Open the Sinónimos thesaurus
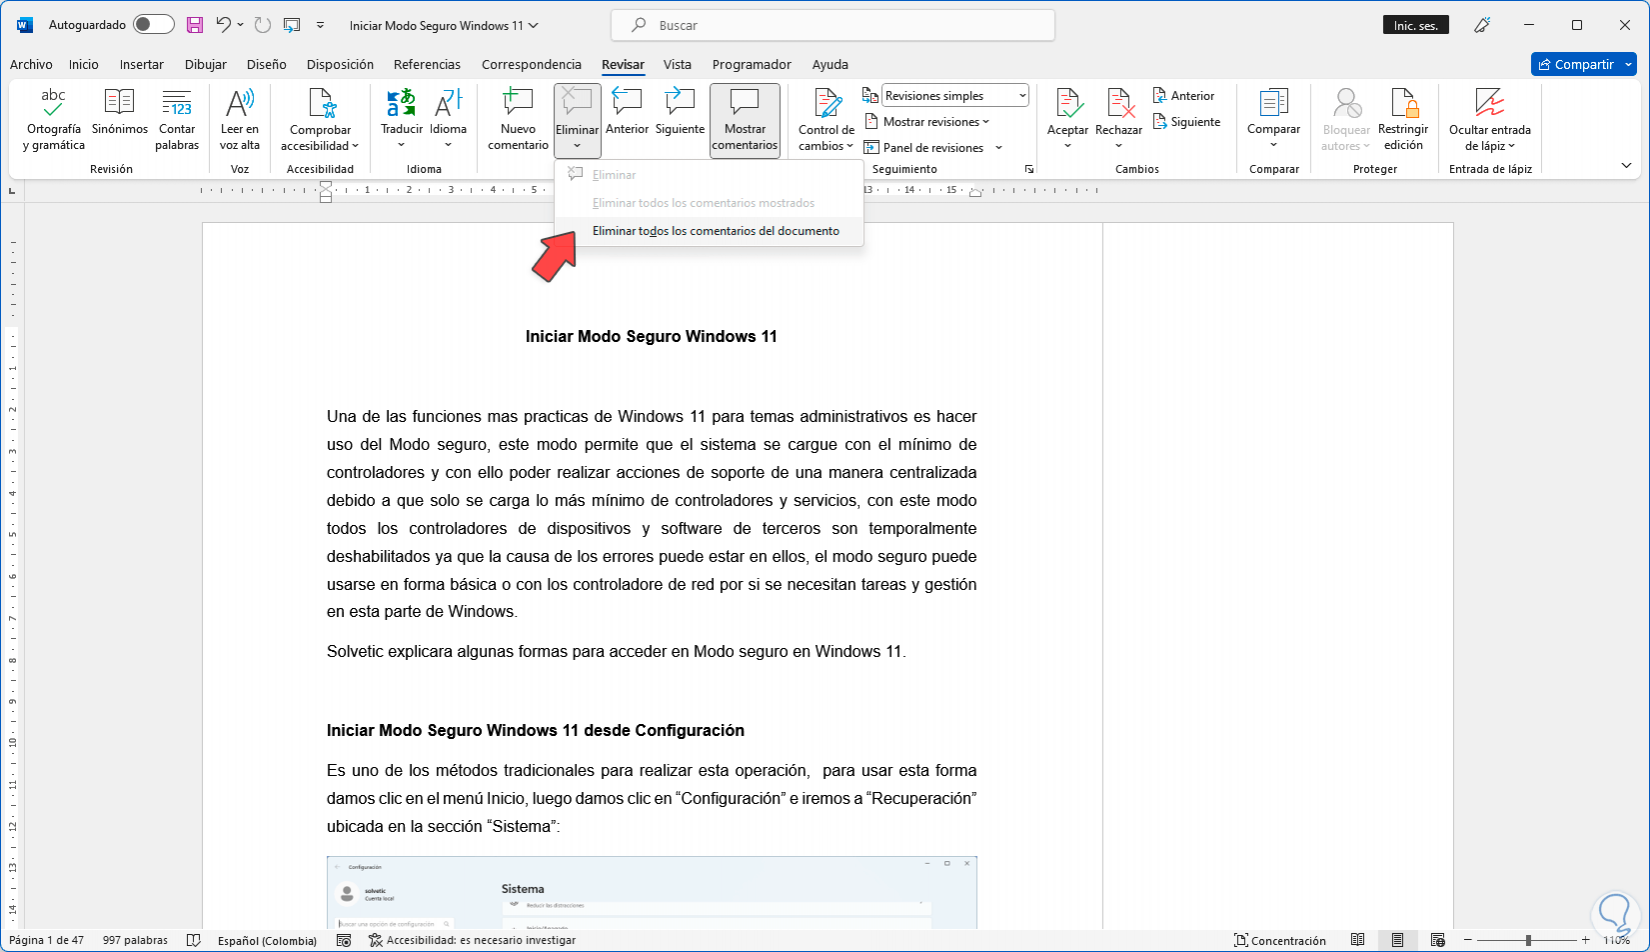Screen dimensions: 1650x952 click(x=120, y=112)
